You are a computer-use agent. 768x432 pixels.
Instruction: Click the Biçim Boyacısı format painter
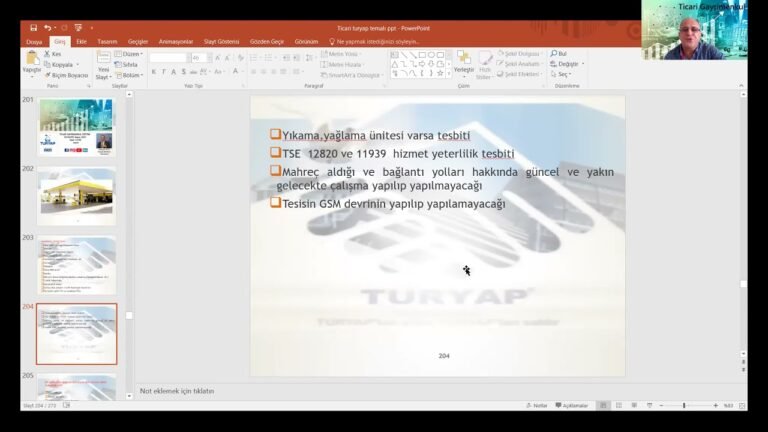click(66, 75)
